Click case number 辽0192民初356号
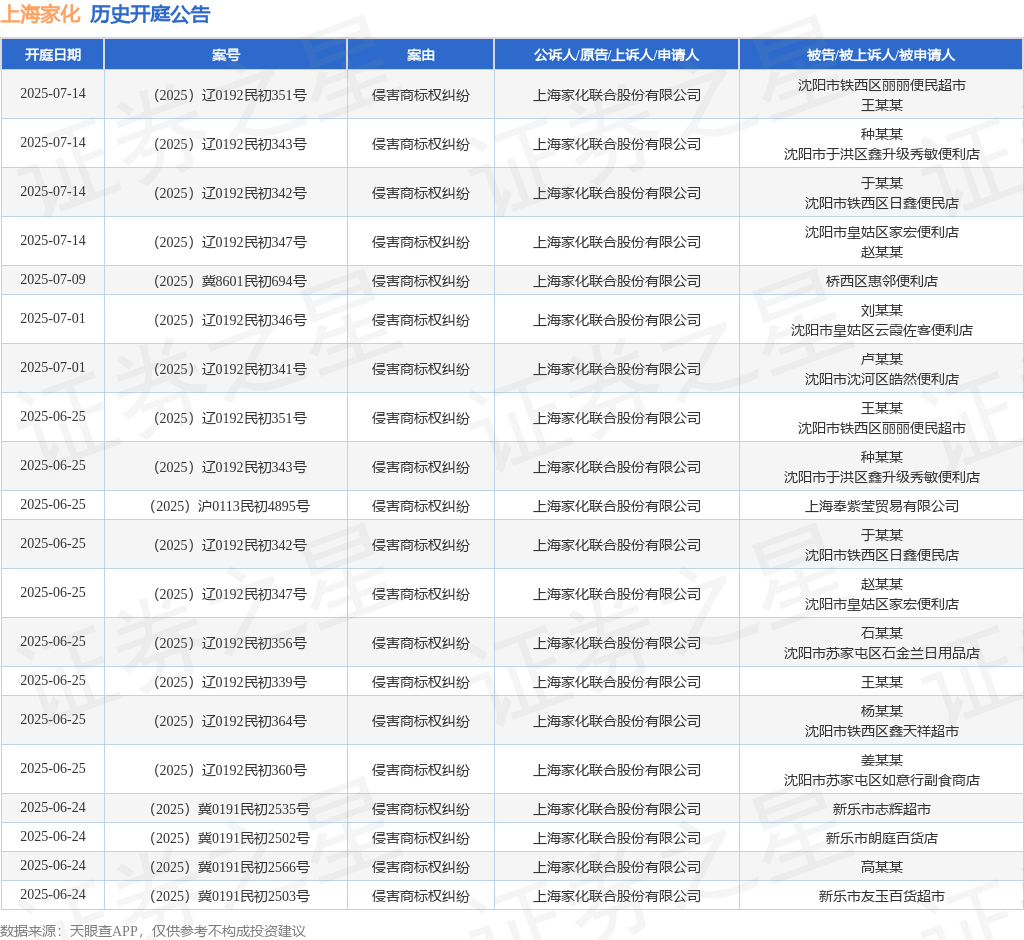Screen dimensions: 1024x940 [230, 643]
